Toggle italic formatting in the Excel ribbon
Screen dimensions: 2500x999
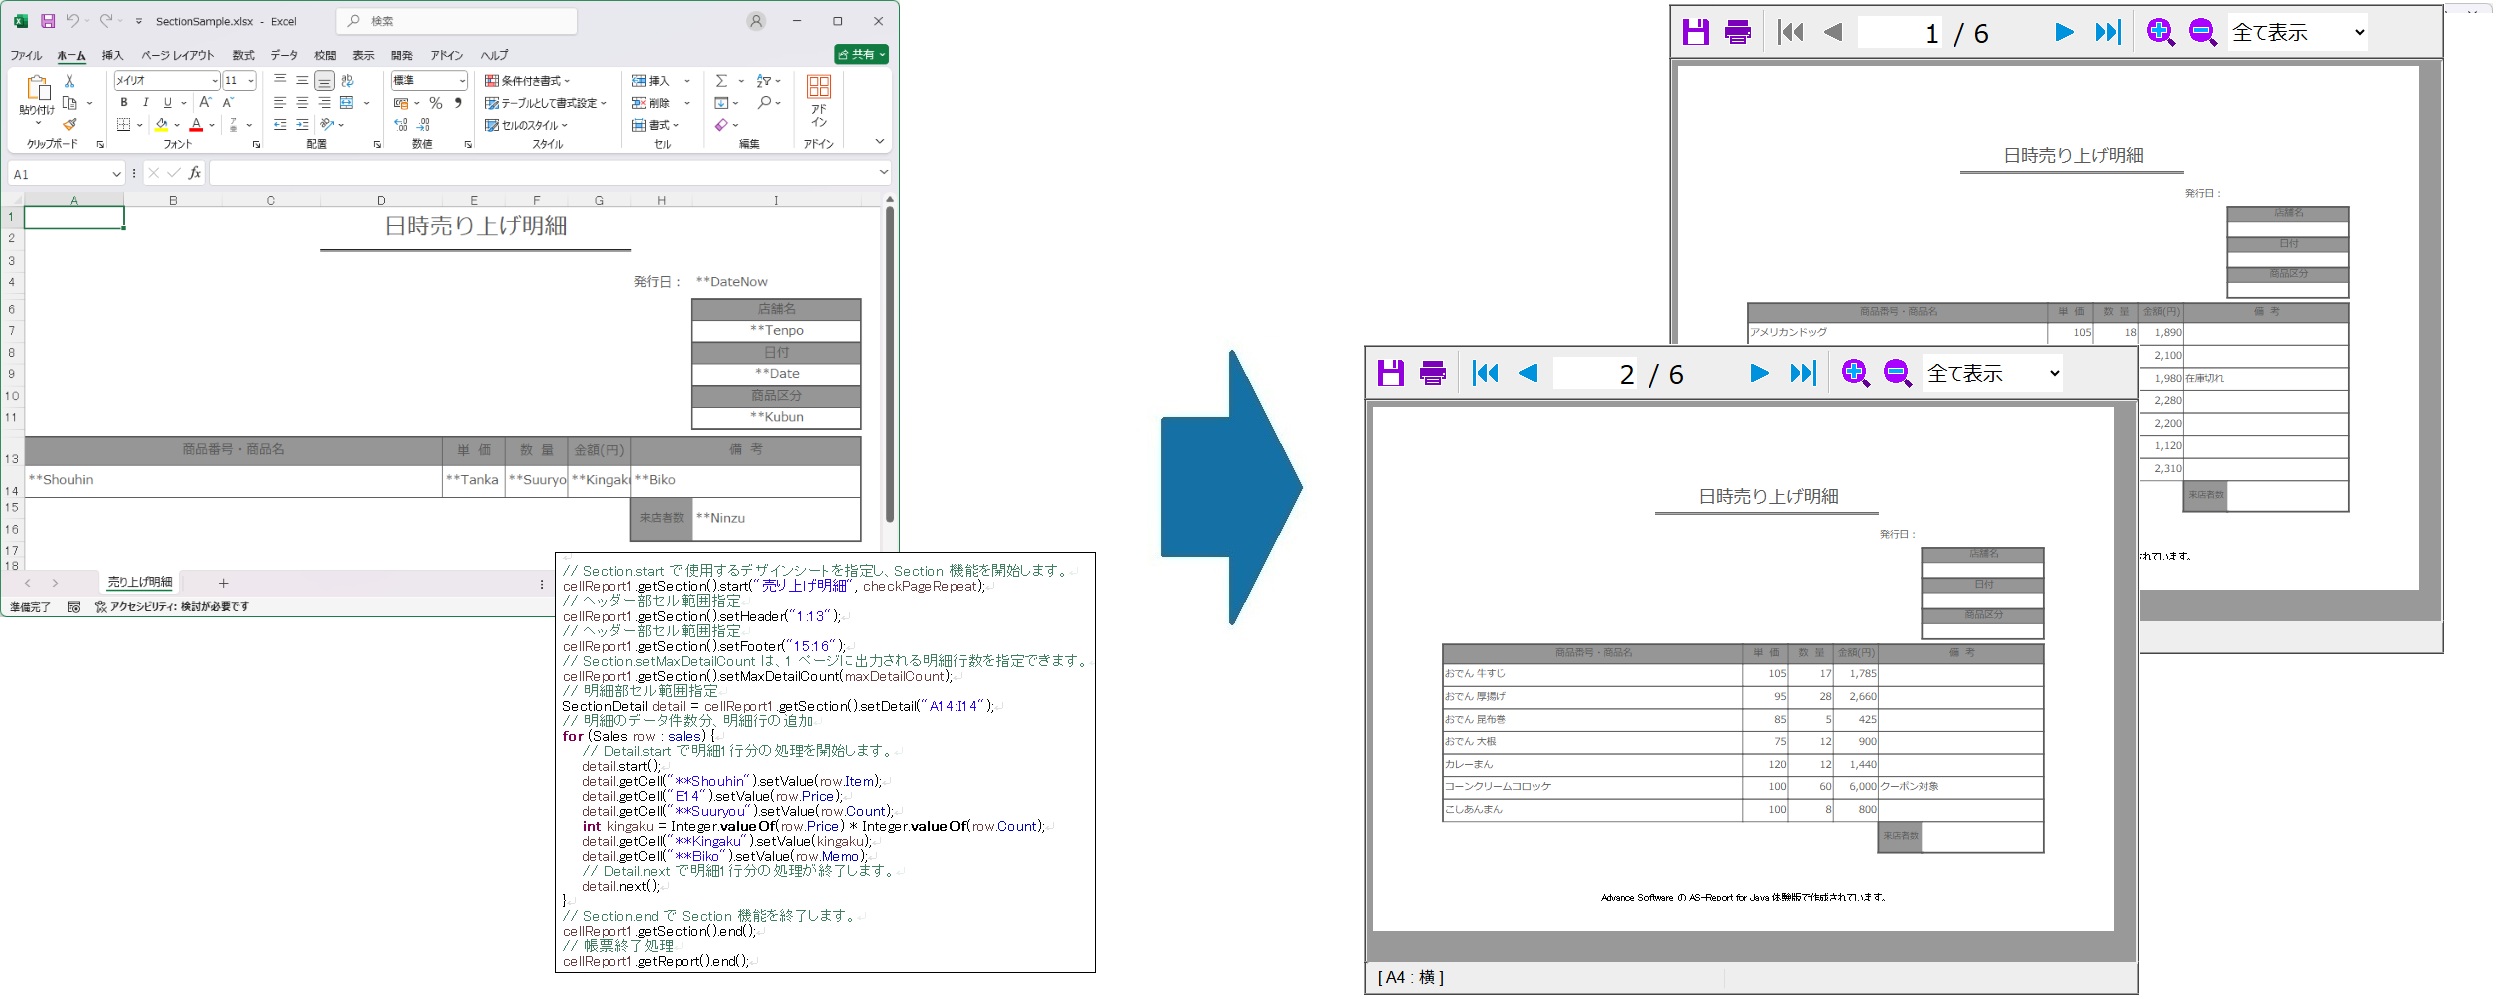(x=146, y=102)
